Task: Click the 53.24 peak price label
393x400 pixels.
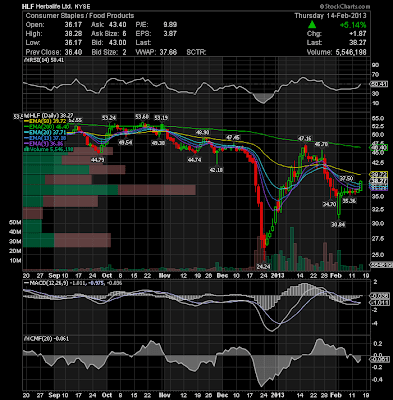Action: (x=109, y=118)
